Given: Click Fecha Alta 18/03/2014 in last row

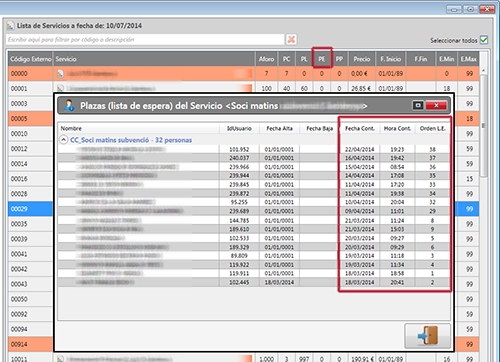Looking at the screenshot, I should click(x=279, y=282).
